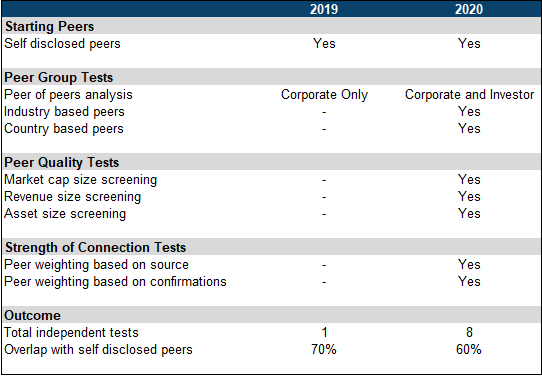Viewport: 542px width, 377px height.
Task: Select the Outcome section header
Action: coord(32,315)
